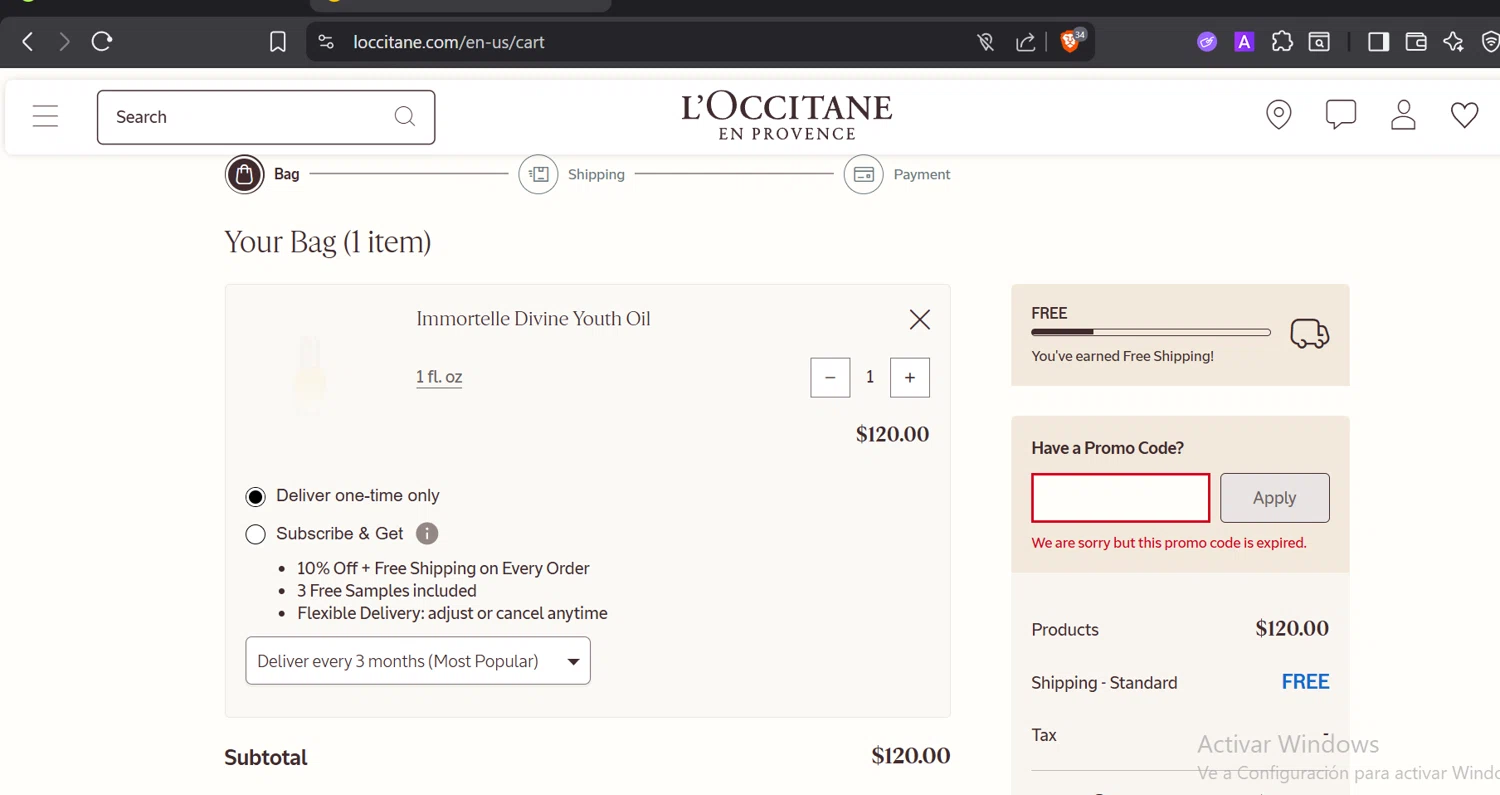The height and width of the screenshot is (795, 1500).
Task: Decrease quantity with minus button
Action: click(x=830, y=377)
